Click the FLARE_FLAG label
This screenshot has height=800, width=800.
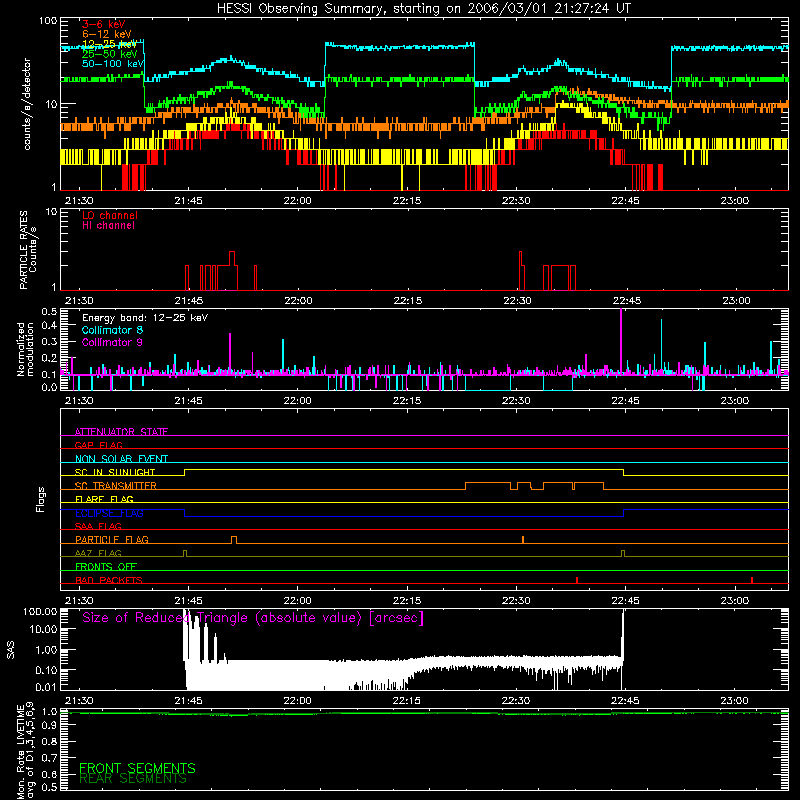104,499
